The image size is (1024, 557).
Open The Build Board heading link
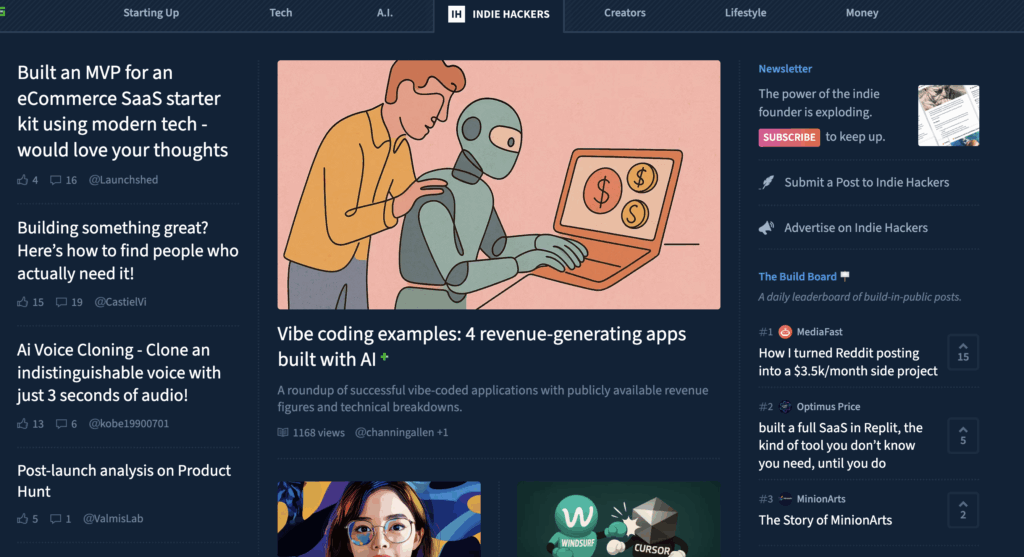[x=797, y=276]
